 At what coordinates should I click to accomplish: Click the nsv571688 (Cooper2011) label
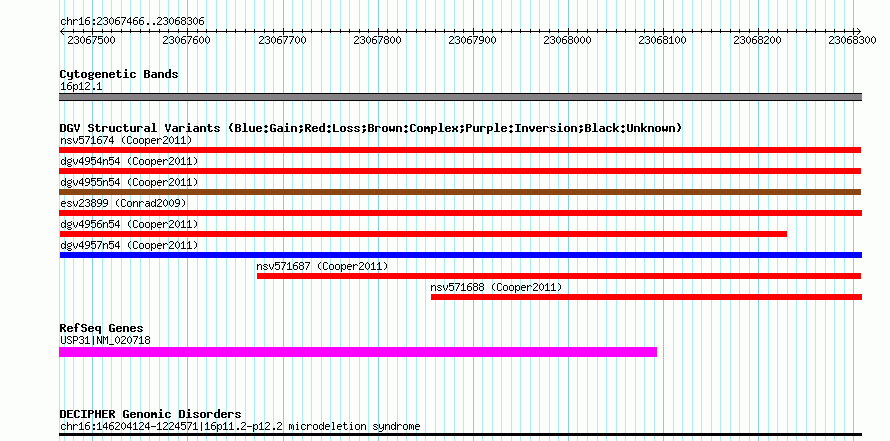[497, 287]
